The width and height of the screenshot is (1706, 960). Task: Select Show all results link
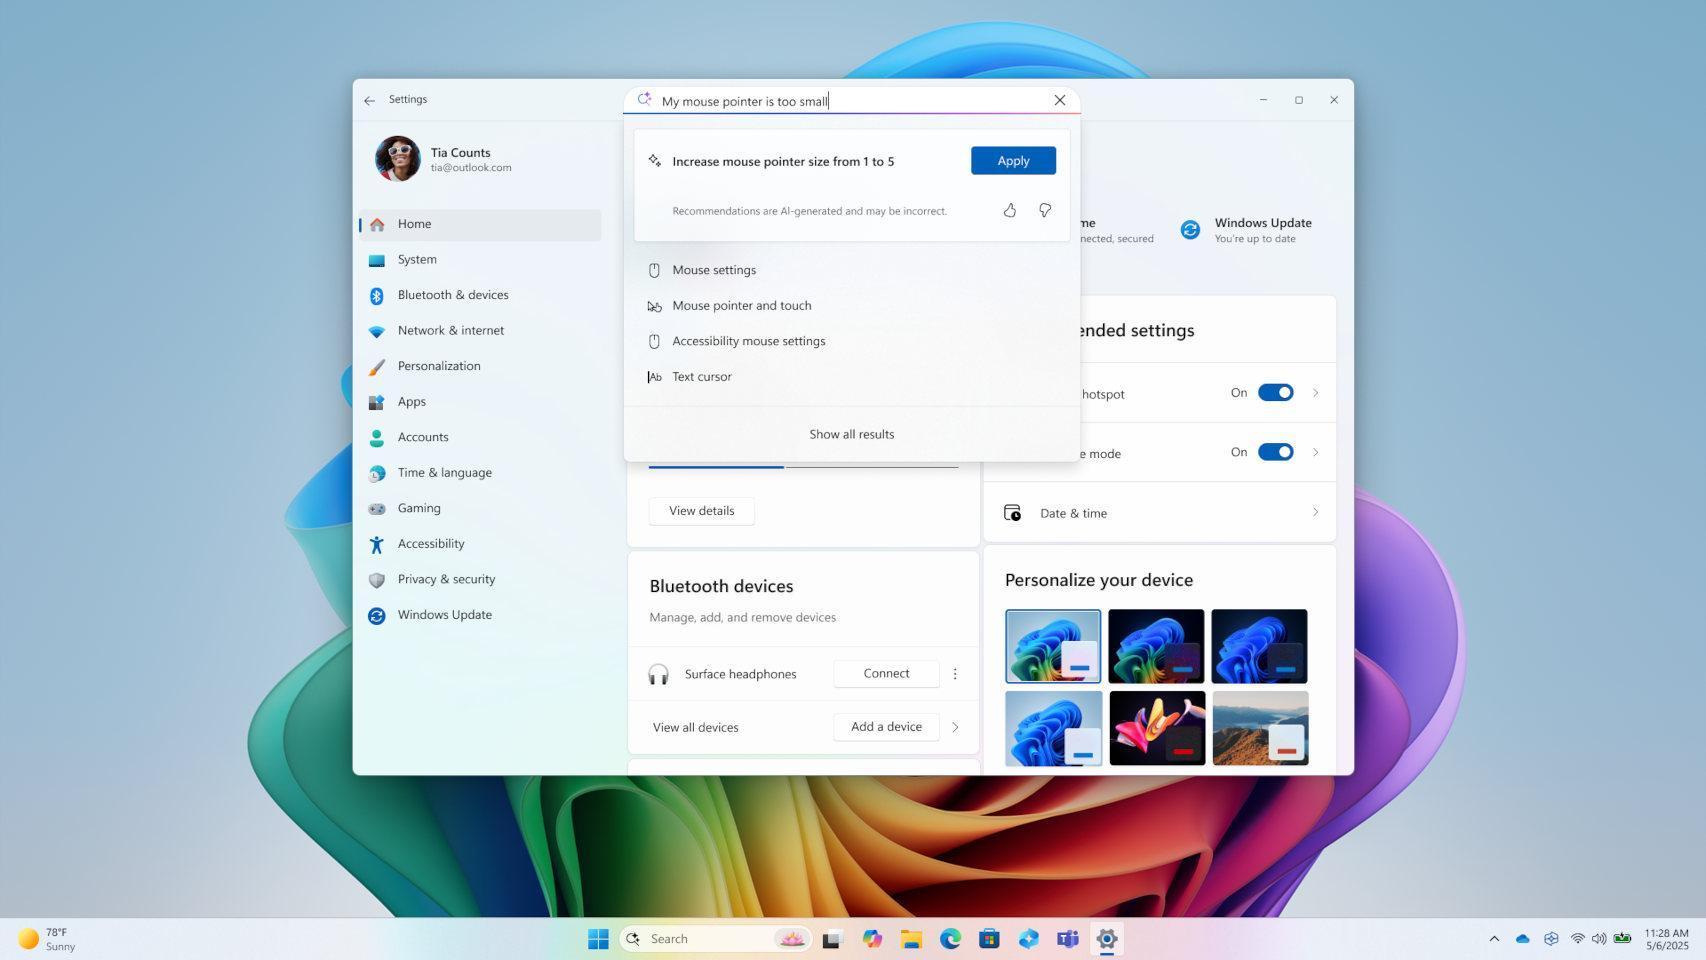click(851, 433)
